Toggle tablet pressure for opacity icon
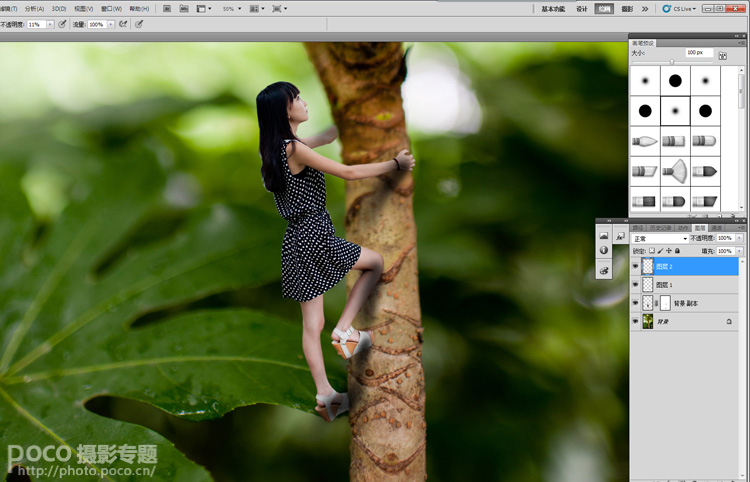 (x=62, y=24)
